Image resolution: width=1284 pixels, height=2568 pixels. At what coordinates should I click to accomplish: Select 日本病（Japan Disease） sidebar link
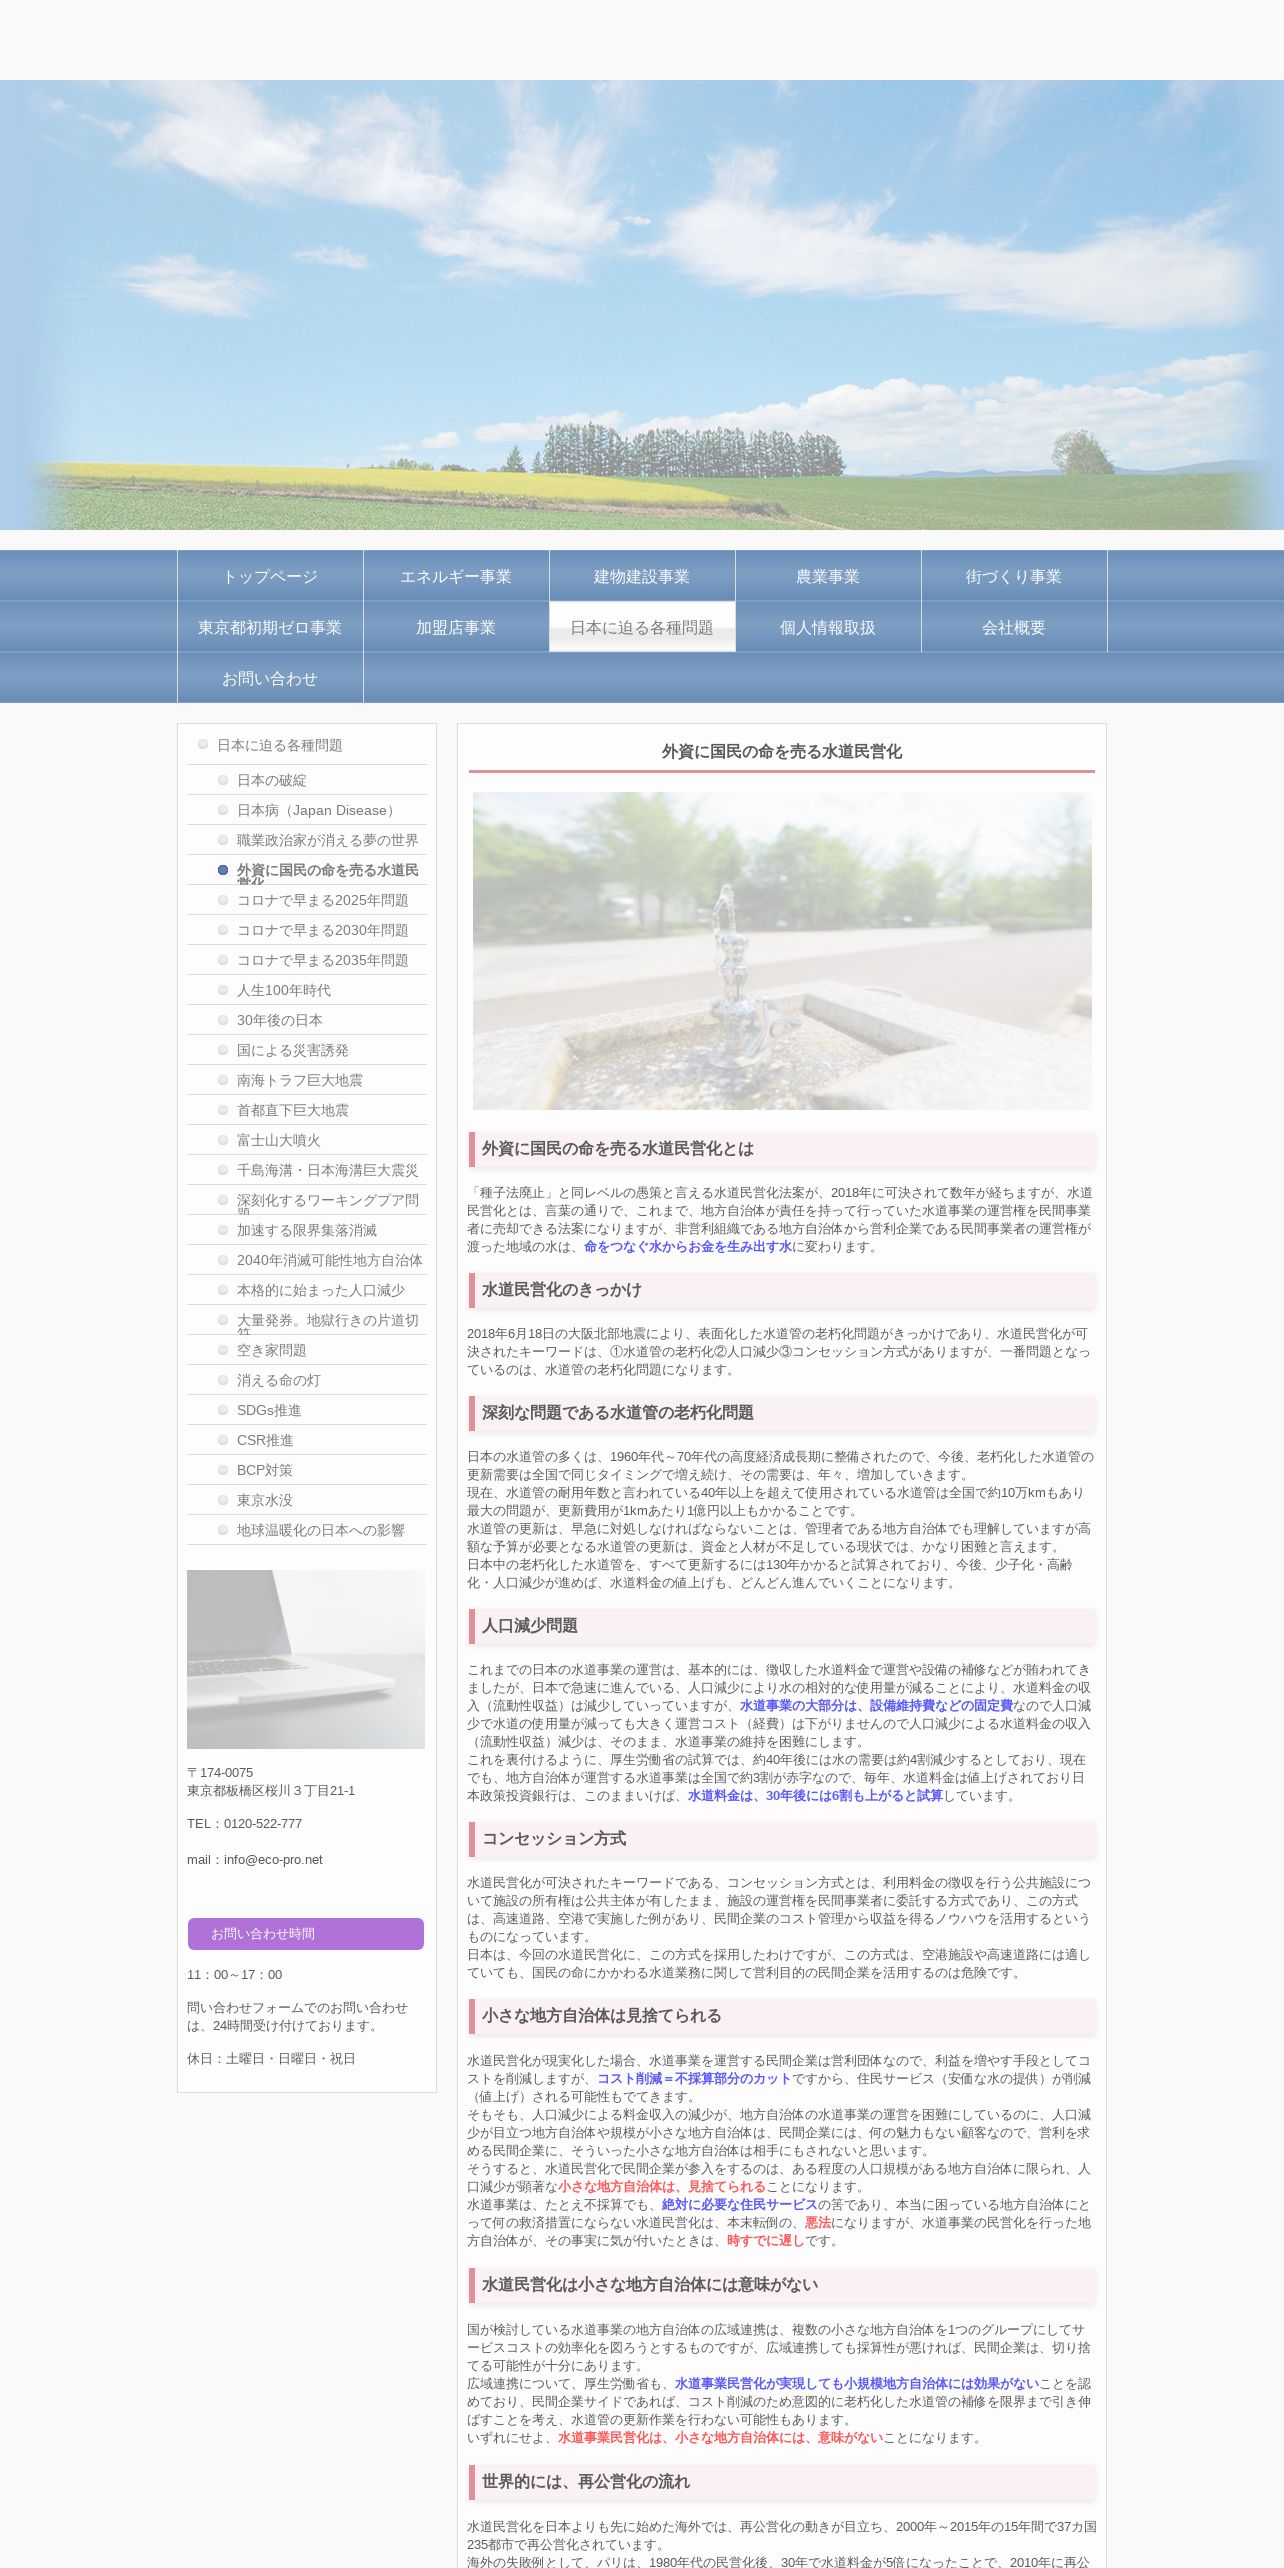point(307,810)
